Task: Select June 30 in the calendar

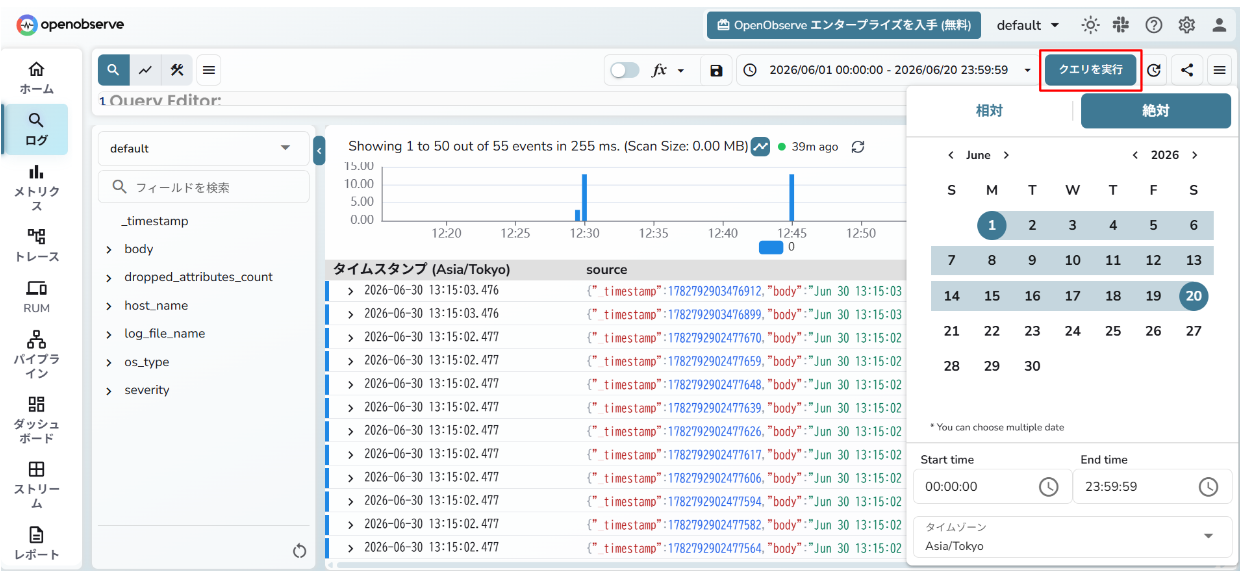Action: tap(1032, 366)
